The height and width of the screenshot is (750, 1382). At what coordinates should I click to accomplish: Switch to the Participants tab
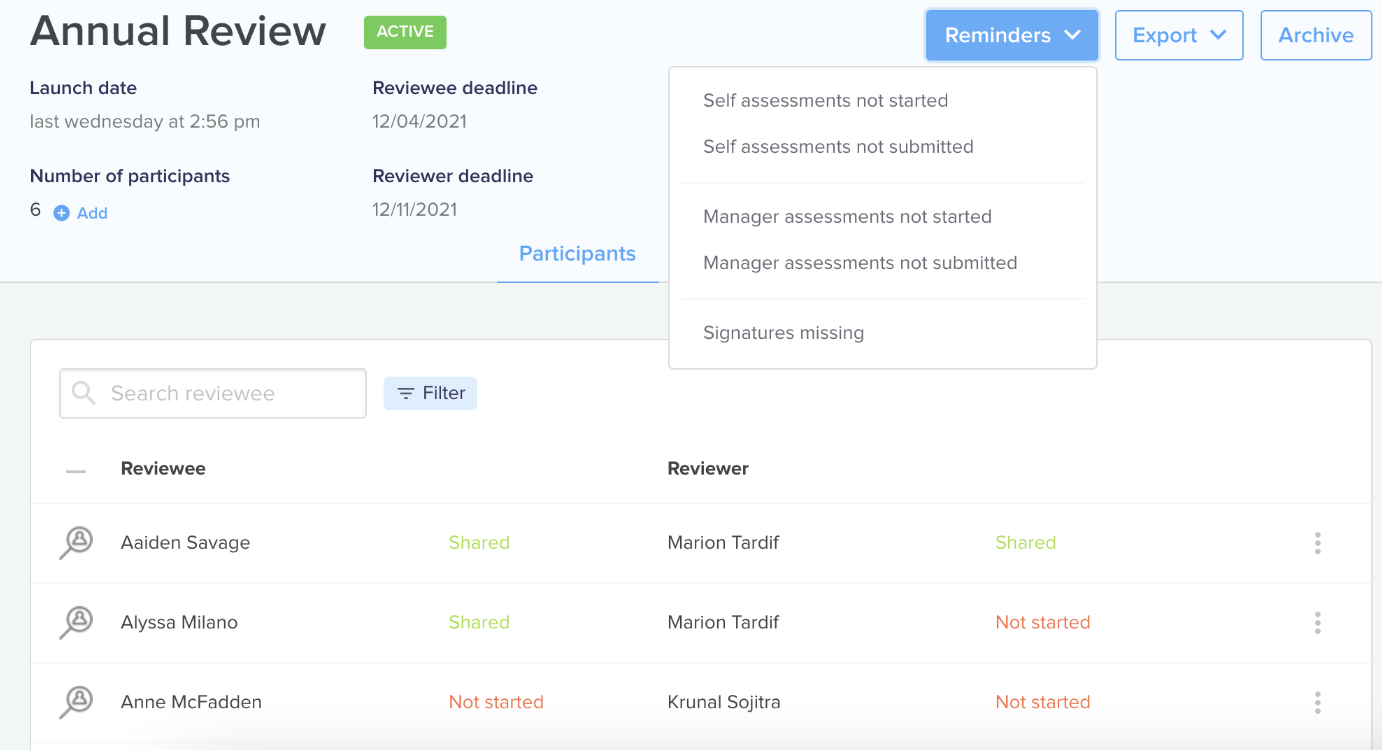coord(577,254)
